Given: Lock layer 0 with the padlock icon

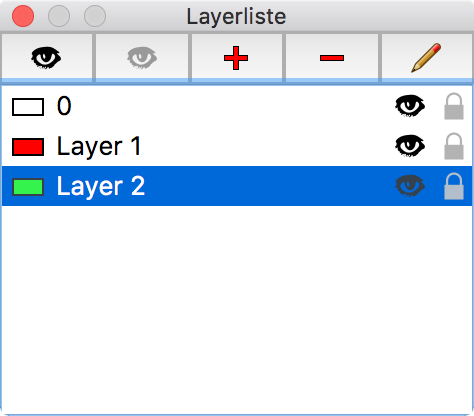Looking at the screenshot, I should tap(454, 106).
